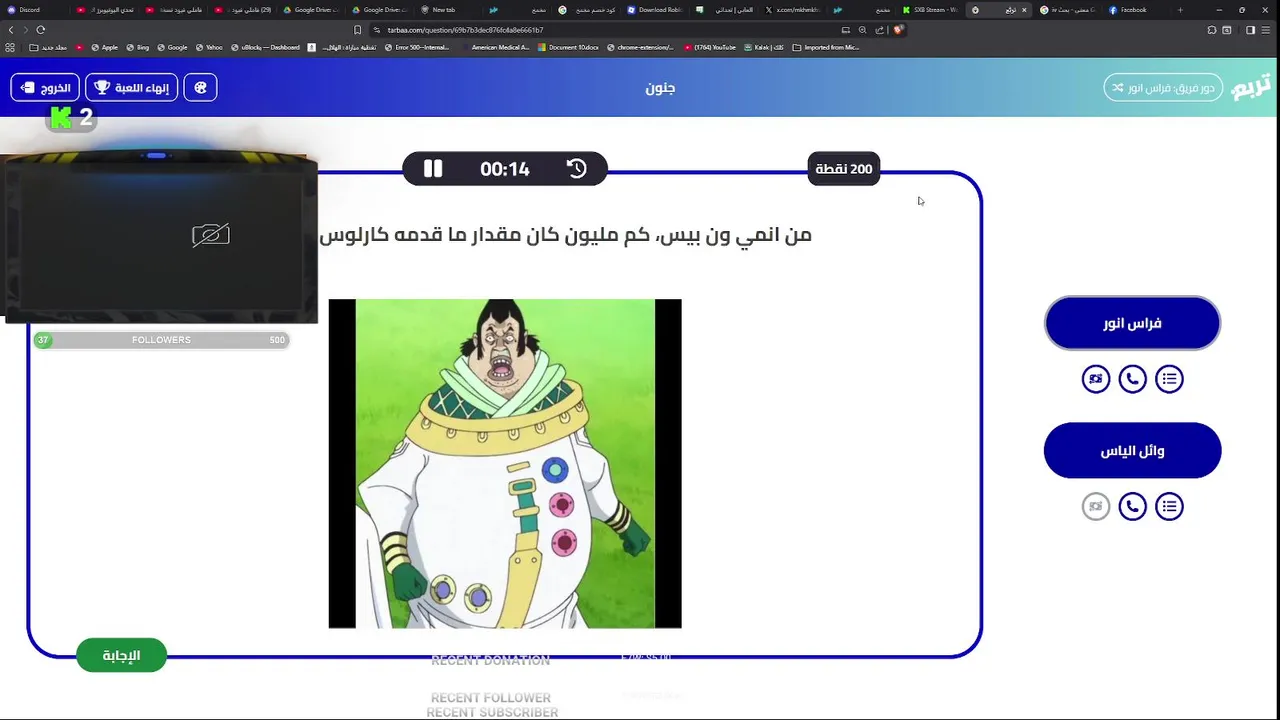Click the دور فريق: فراس انور turn pill
The height and width of the screenshot is (720, 1280).
click(1163, 88)
